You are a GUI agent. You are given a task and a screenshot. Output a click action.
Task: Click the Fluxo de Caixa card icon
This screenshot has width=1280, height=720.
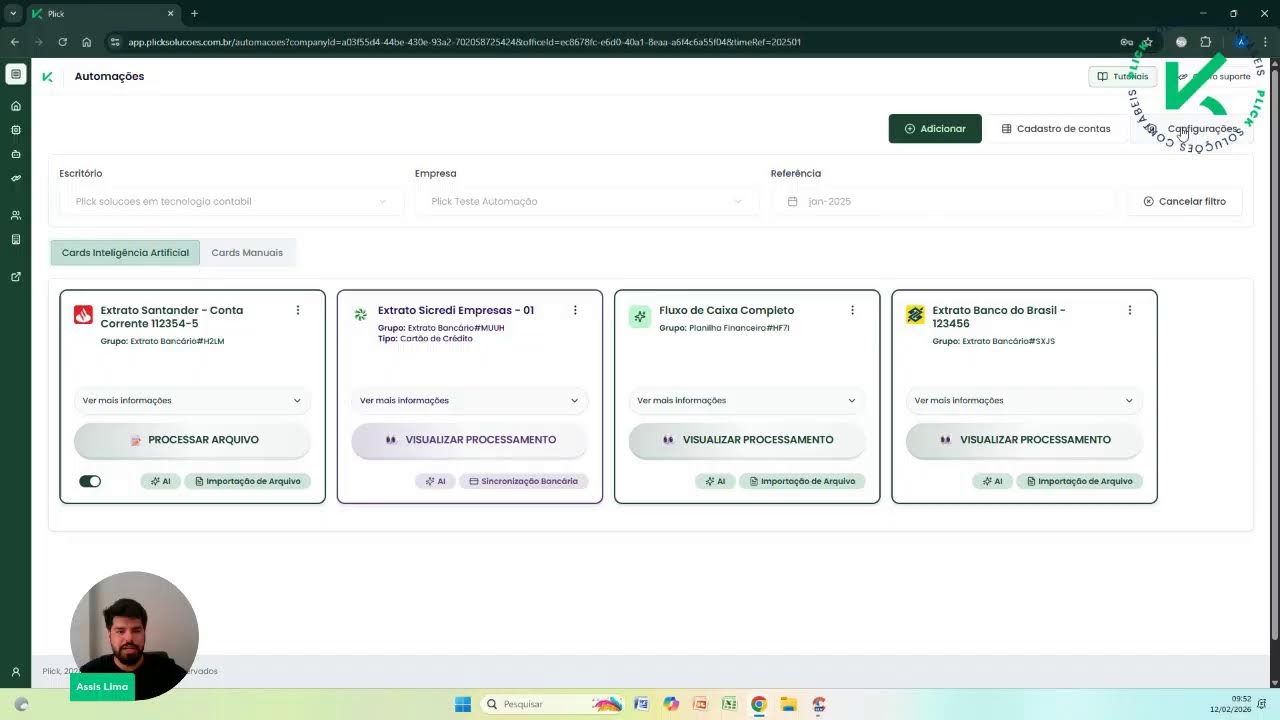pos(639,316)
